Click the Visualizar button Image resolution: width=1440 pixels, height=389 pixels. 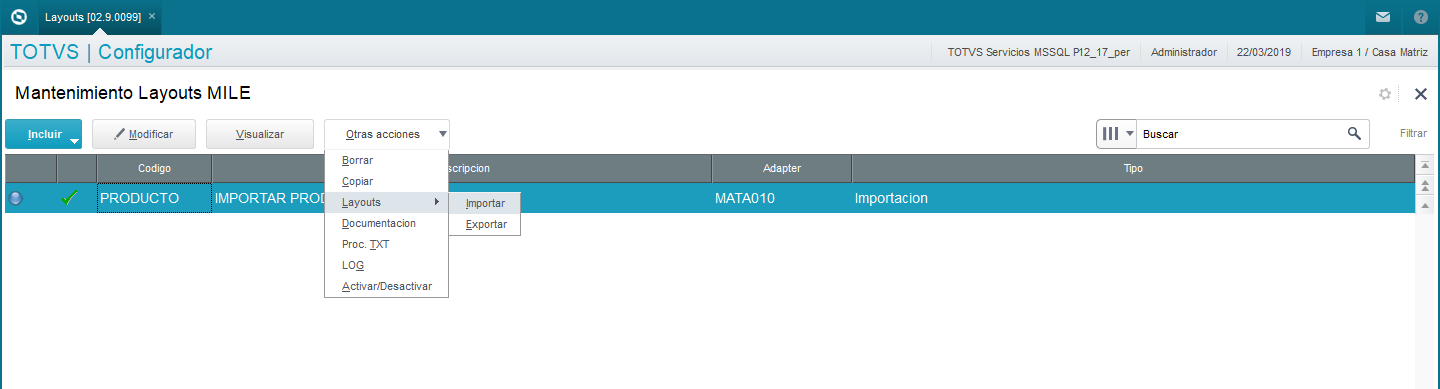tap(260, 134)
